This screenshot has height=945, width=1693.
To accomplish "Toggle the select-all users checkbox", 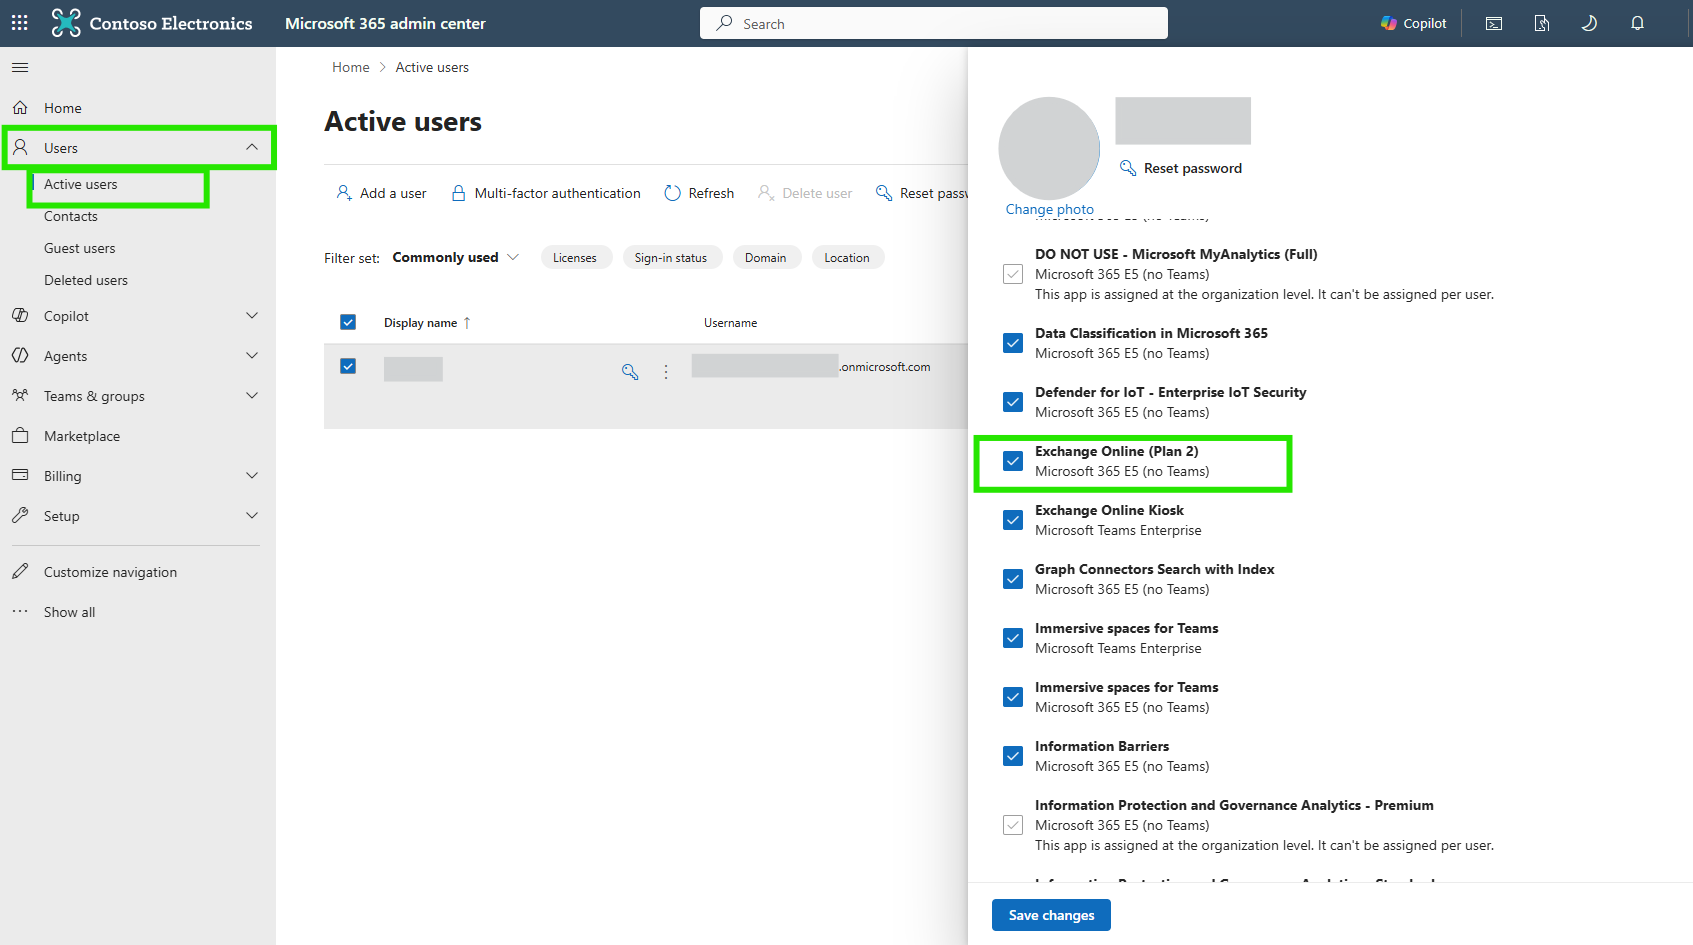I will tap(348, 322).
